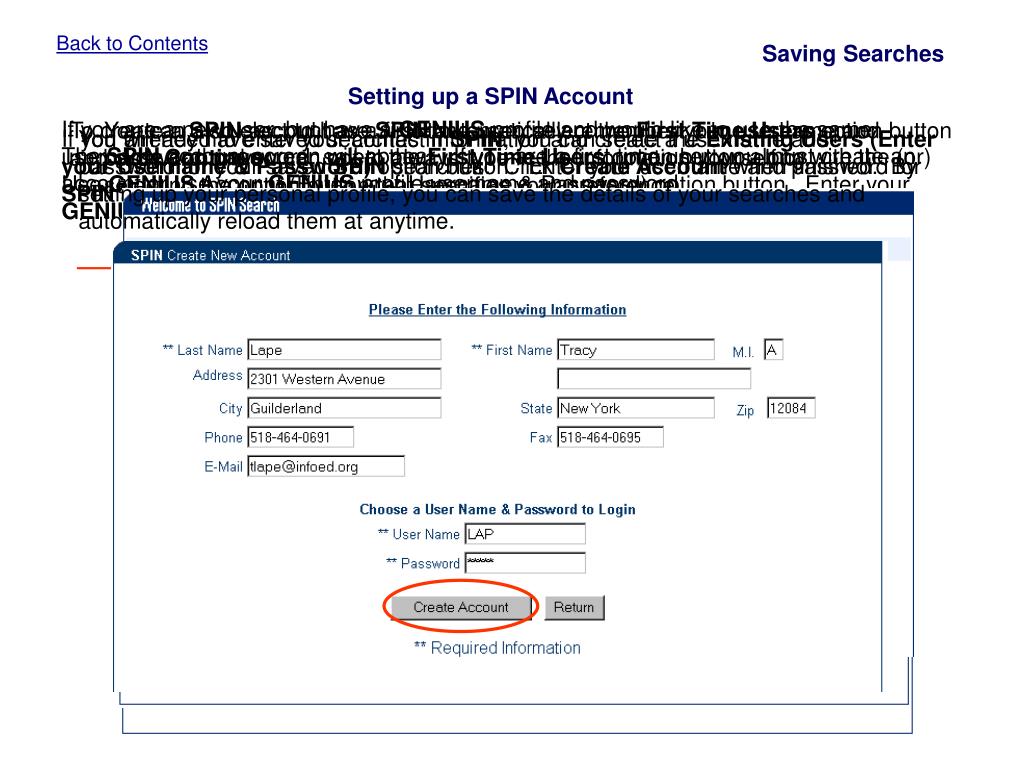Click the Password field
This screenshot has width=1024, height=768.
(525, 563)
